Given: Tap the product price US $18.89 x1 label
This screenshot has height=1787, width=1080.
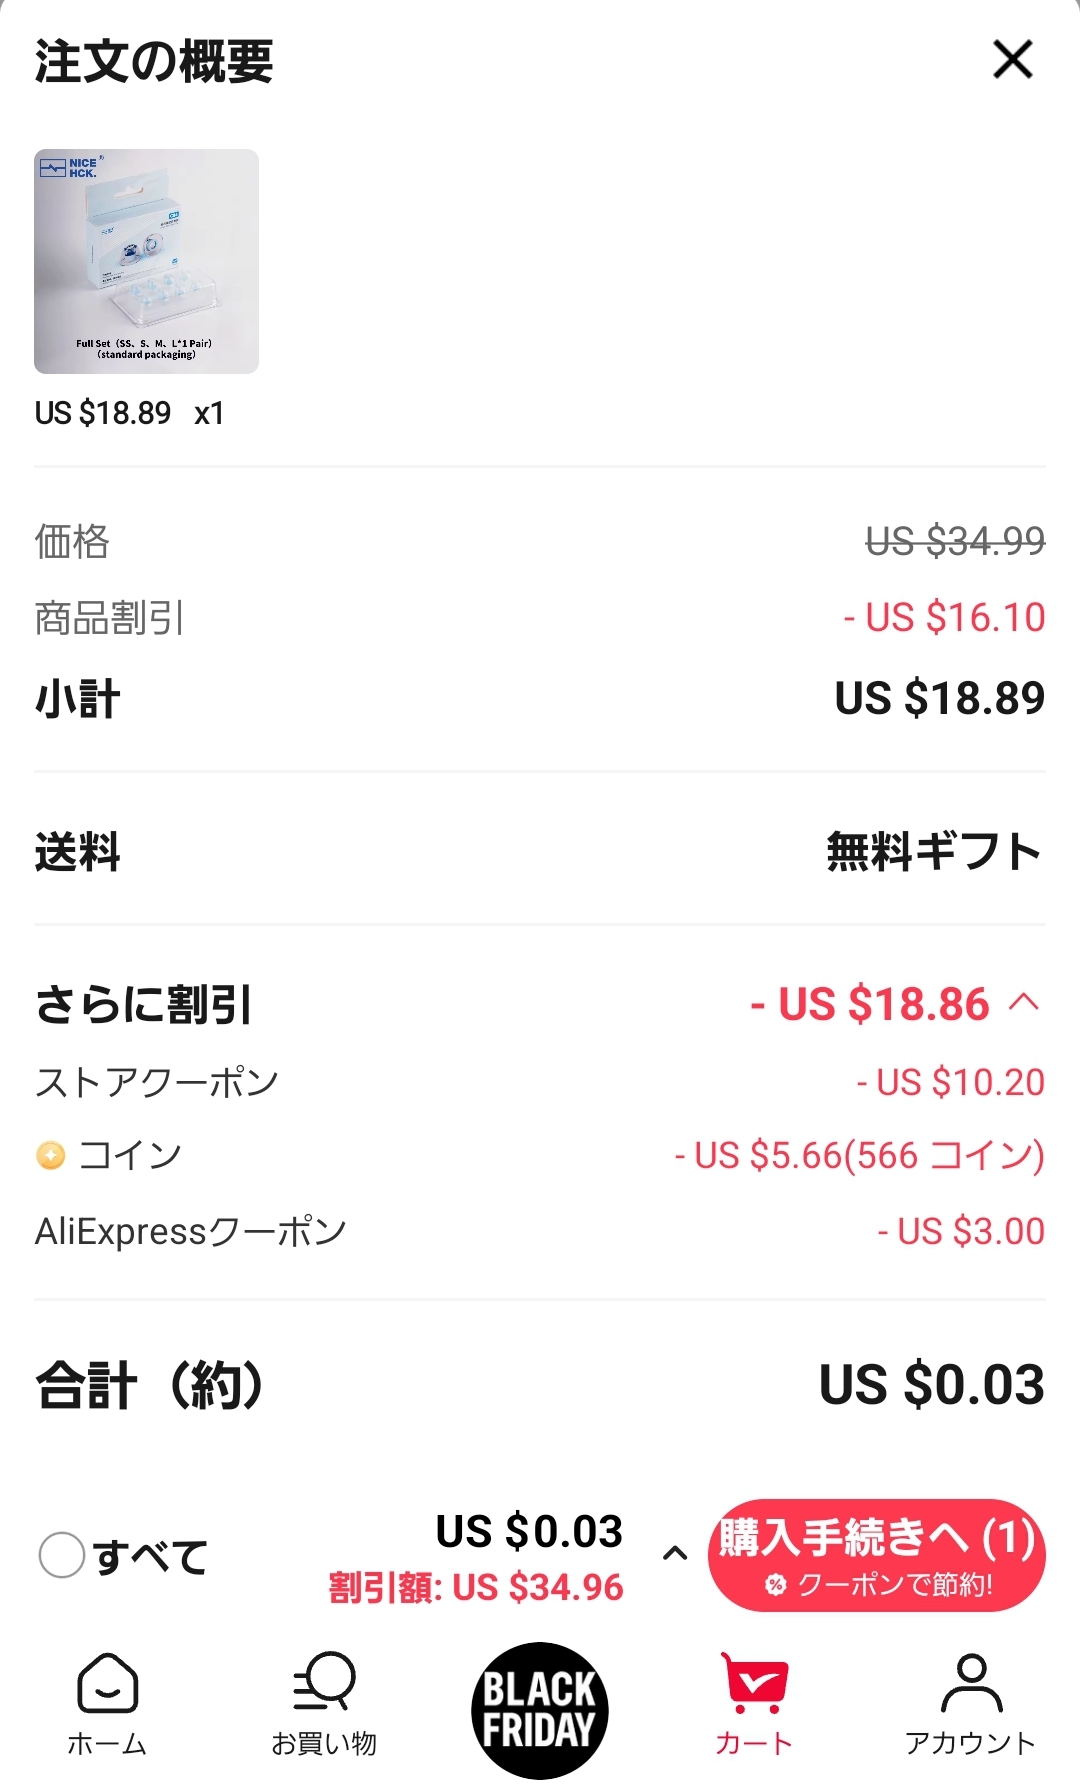Looking at the screenshot, I should point(129,413).
